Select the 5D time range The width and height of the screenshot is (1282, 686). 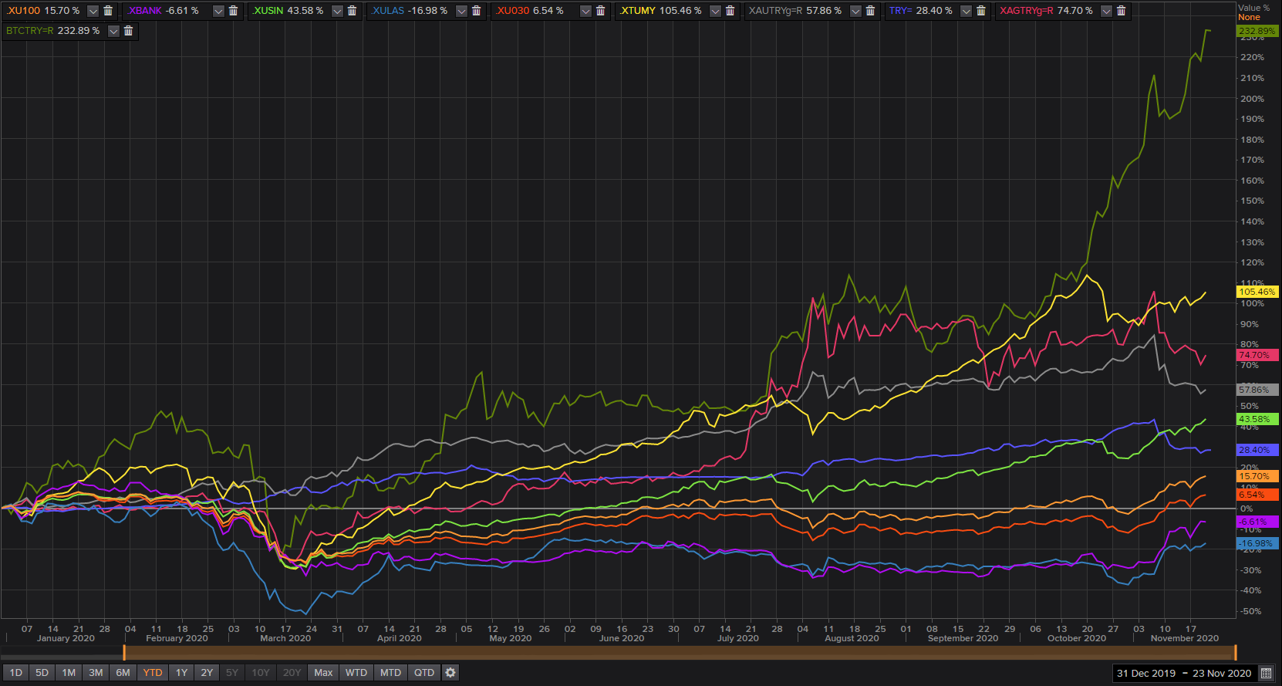coord(42,673)
